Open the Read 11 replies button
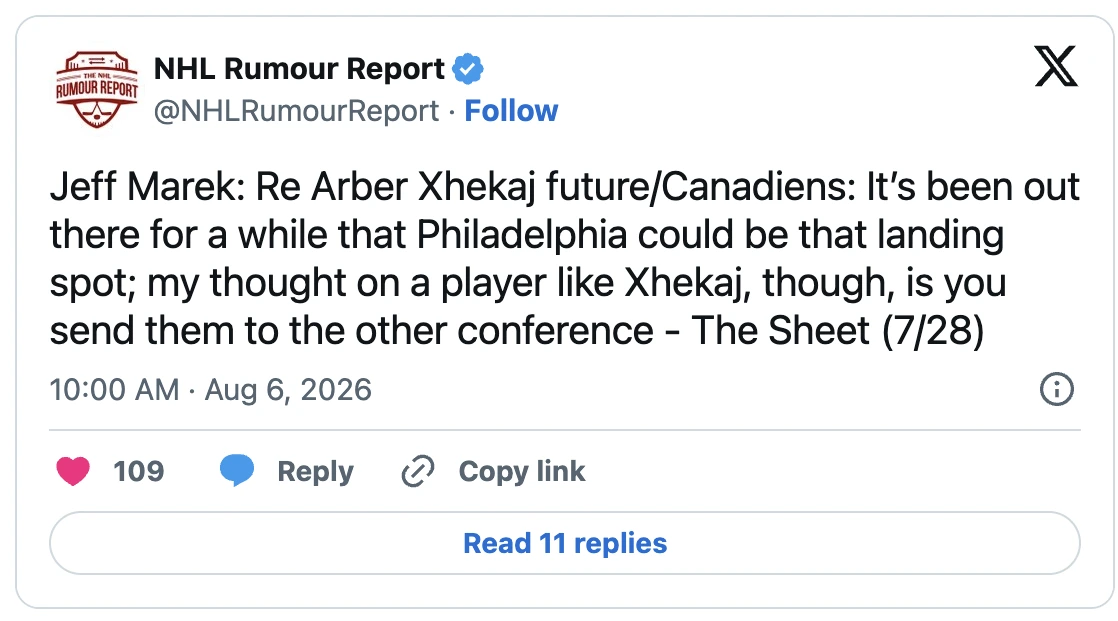 [565, 543]
